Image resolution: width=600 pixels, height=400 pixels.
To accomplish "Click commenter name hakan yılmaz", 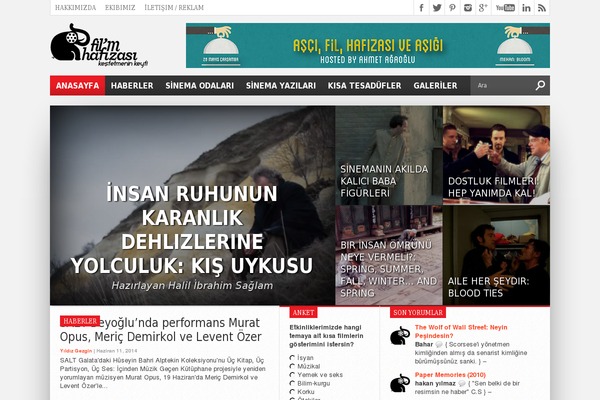I will (x=435, y=384).
